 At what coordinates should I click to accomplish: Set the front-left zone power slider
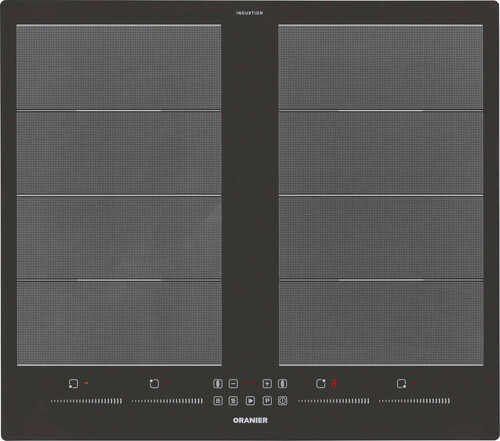click(87, 401)
